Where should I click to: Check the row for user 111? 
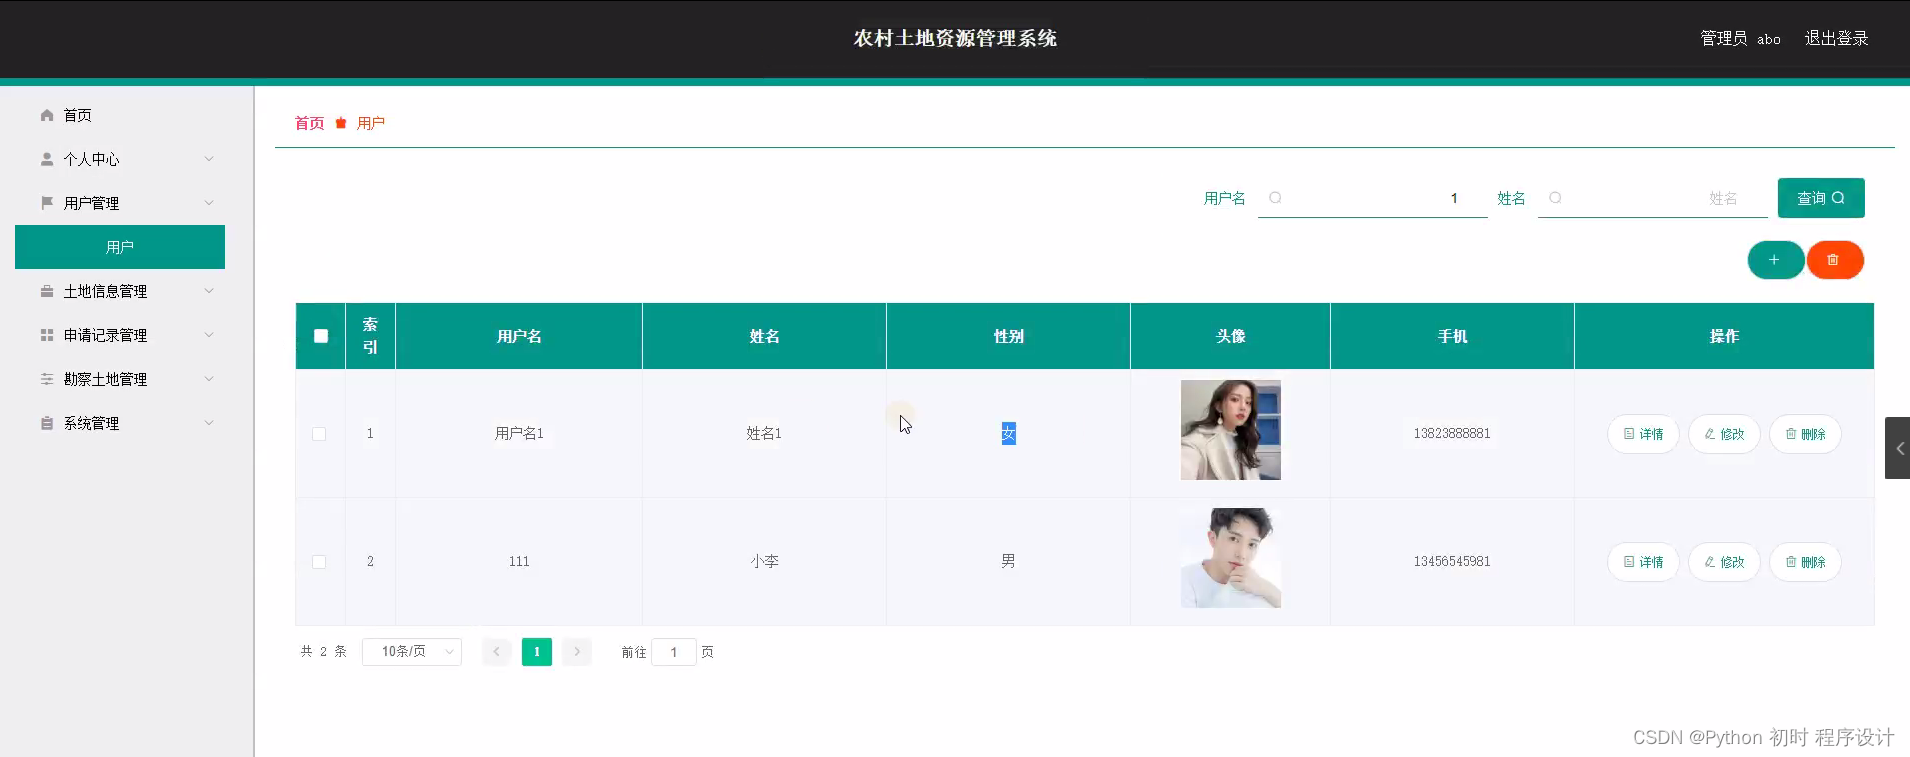pyautogui.click(x=319, y=562)
